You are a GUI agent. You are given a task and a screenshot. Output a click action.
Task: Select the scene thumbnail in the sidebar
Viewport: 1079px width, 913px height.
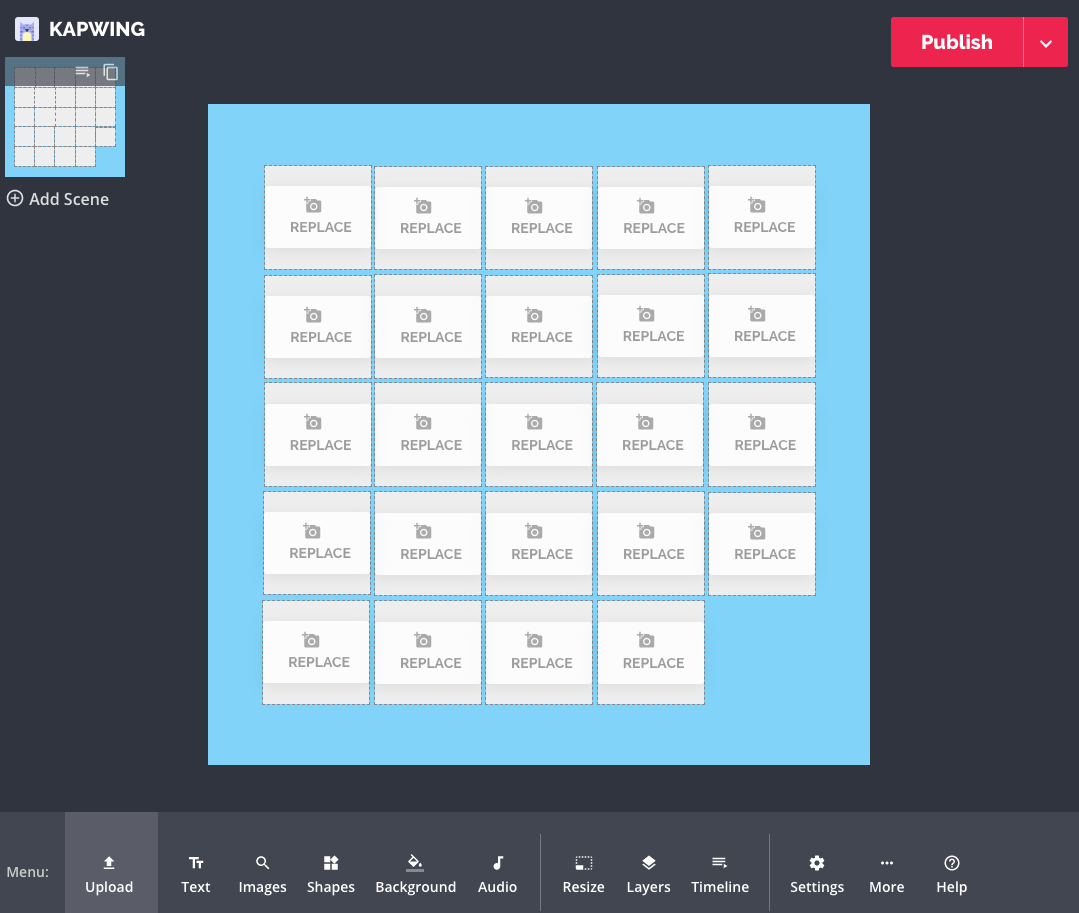[64, 127]
